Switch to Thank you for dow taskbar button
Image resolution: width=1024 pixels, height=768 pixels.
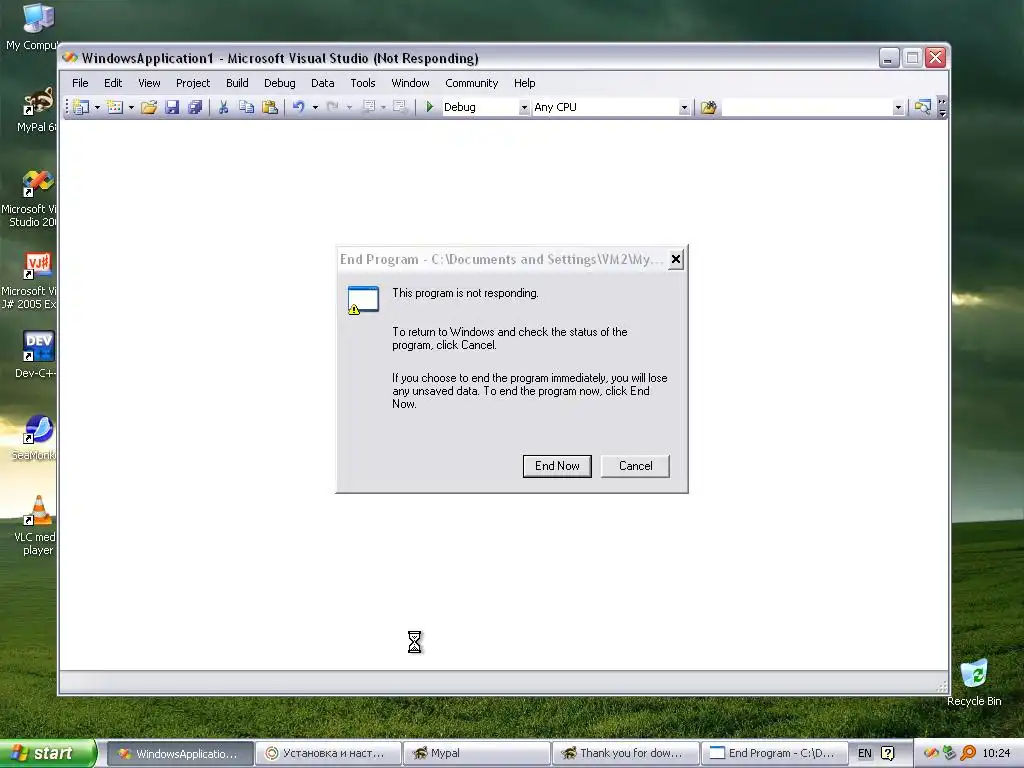pyautogui.click(x=625, y=754)
